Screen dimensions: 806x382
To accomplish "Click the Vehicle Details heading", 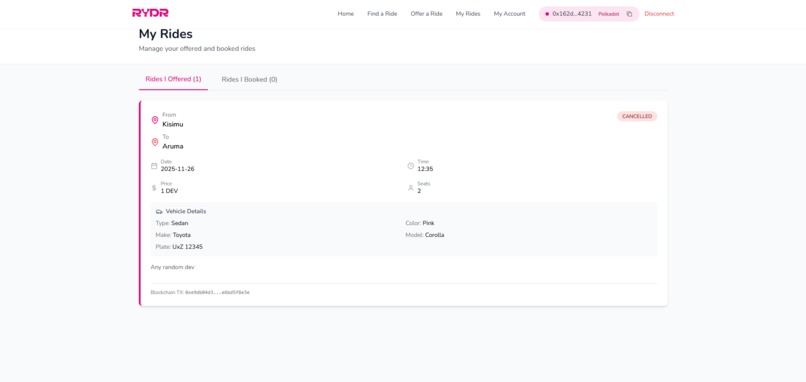I will tap(186, 211).
